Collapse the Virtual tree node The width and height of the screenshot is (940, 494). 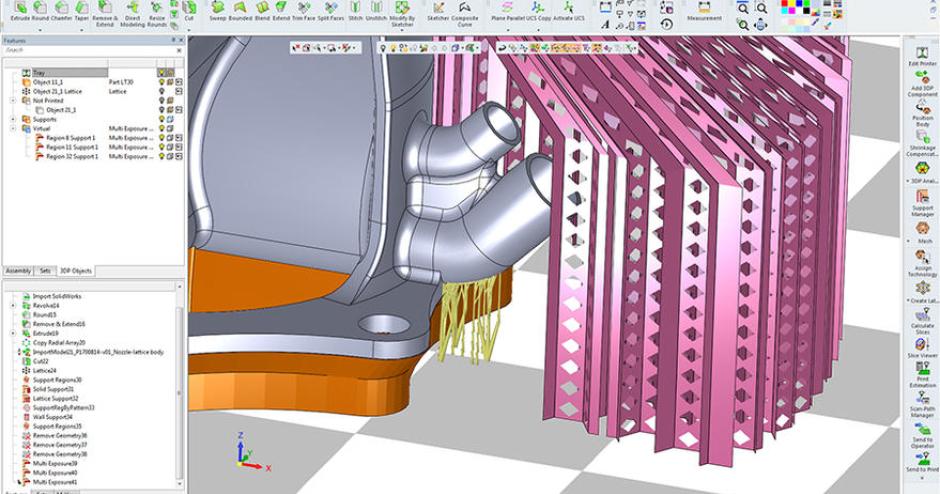click(13, 128)
